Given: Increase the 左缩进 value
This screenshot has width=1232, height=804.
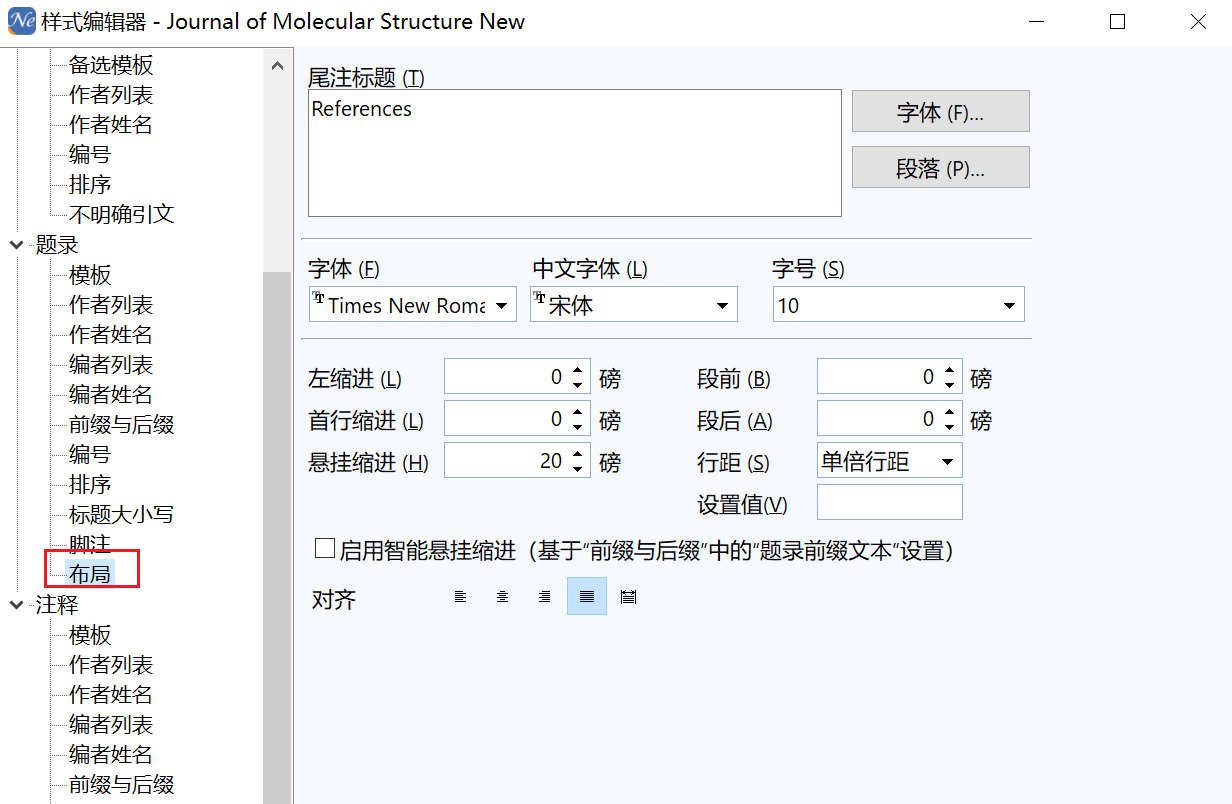Looking at the screenshot, I should coord(577,371).
